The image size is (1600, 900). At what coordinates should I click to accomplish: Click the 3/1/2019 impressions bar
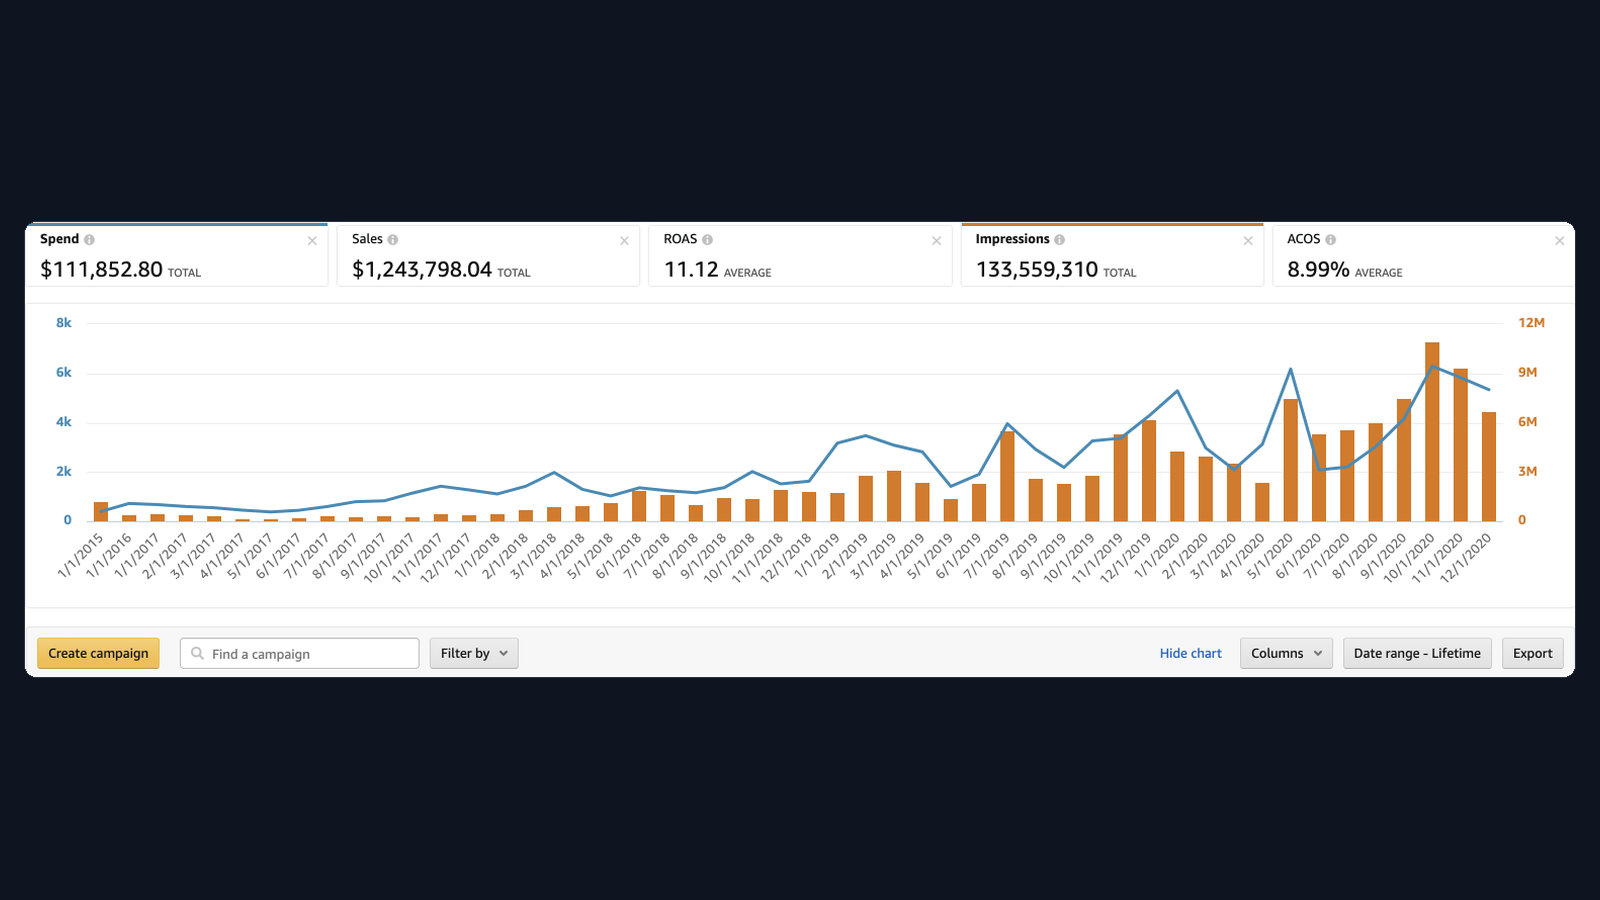pos(894,496)
